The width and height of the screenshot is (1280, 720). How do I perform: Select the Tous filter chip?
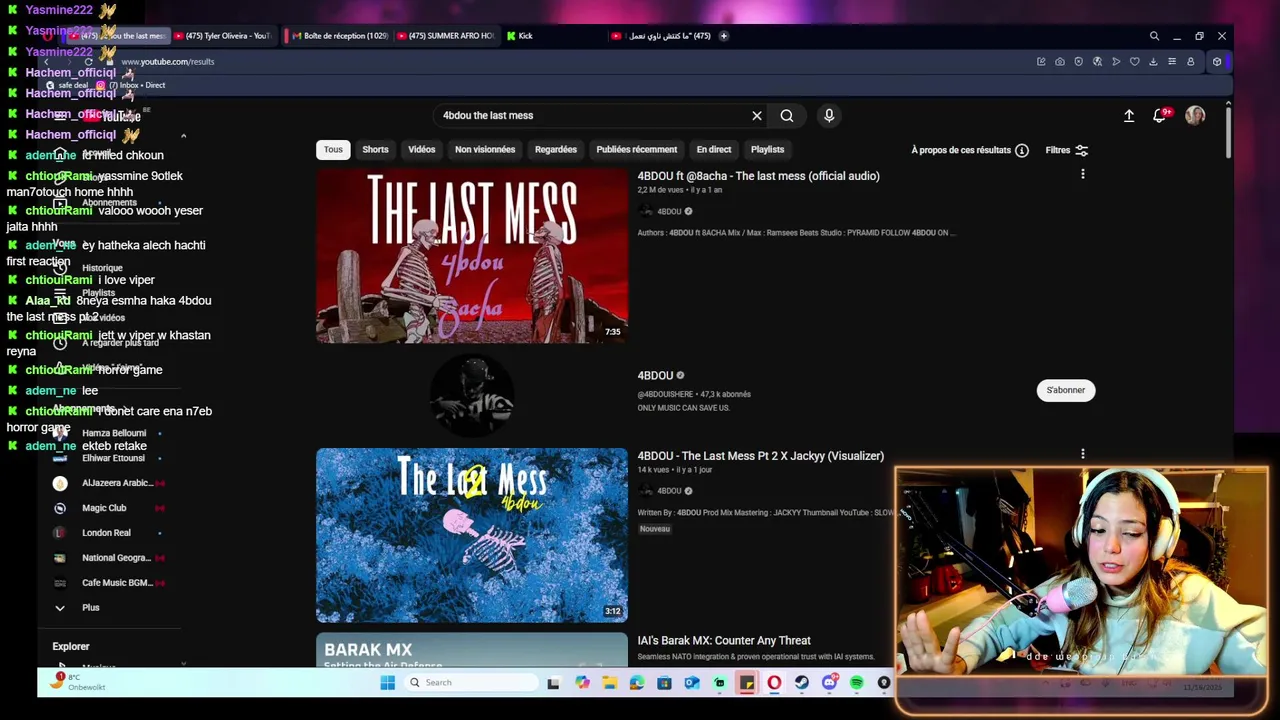[333, 149]
